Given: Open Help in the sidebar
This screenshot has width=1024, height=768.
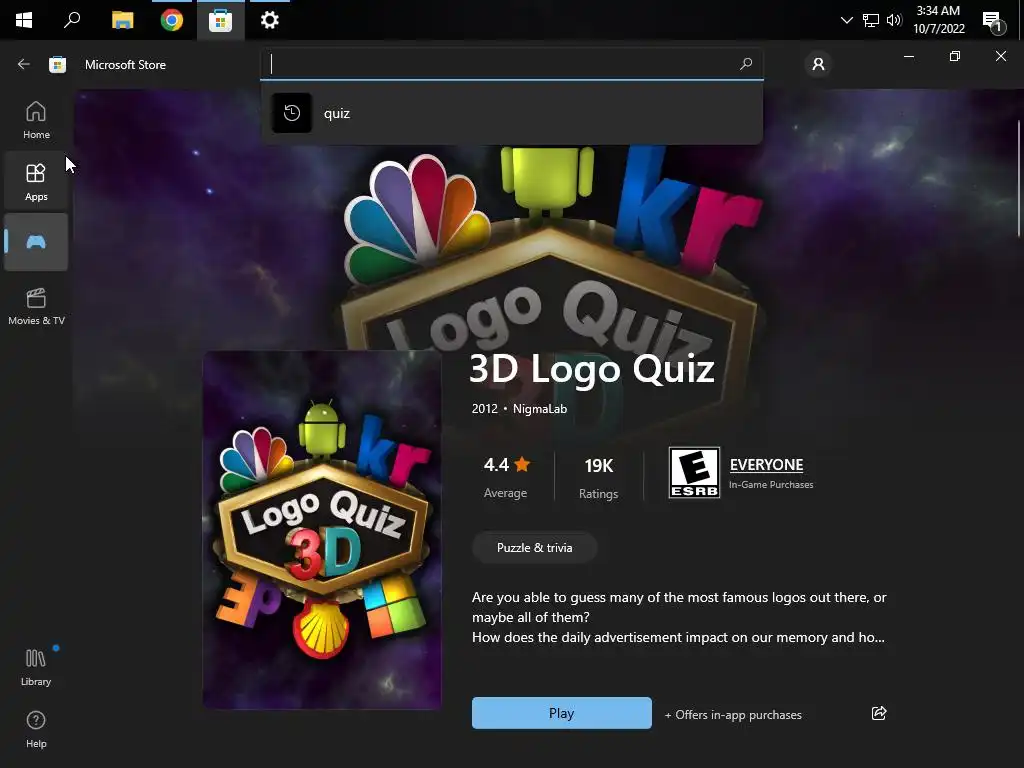Looking at the screenshot, I should pyautogui.click(x=36, y=729).
